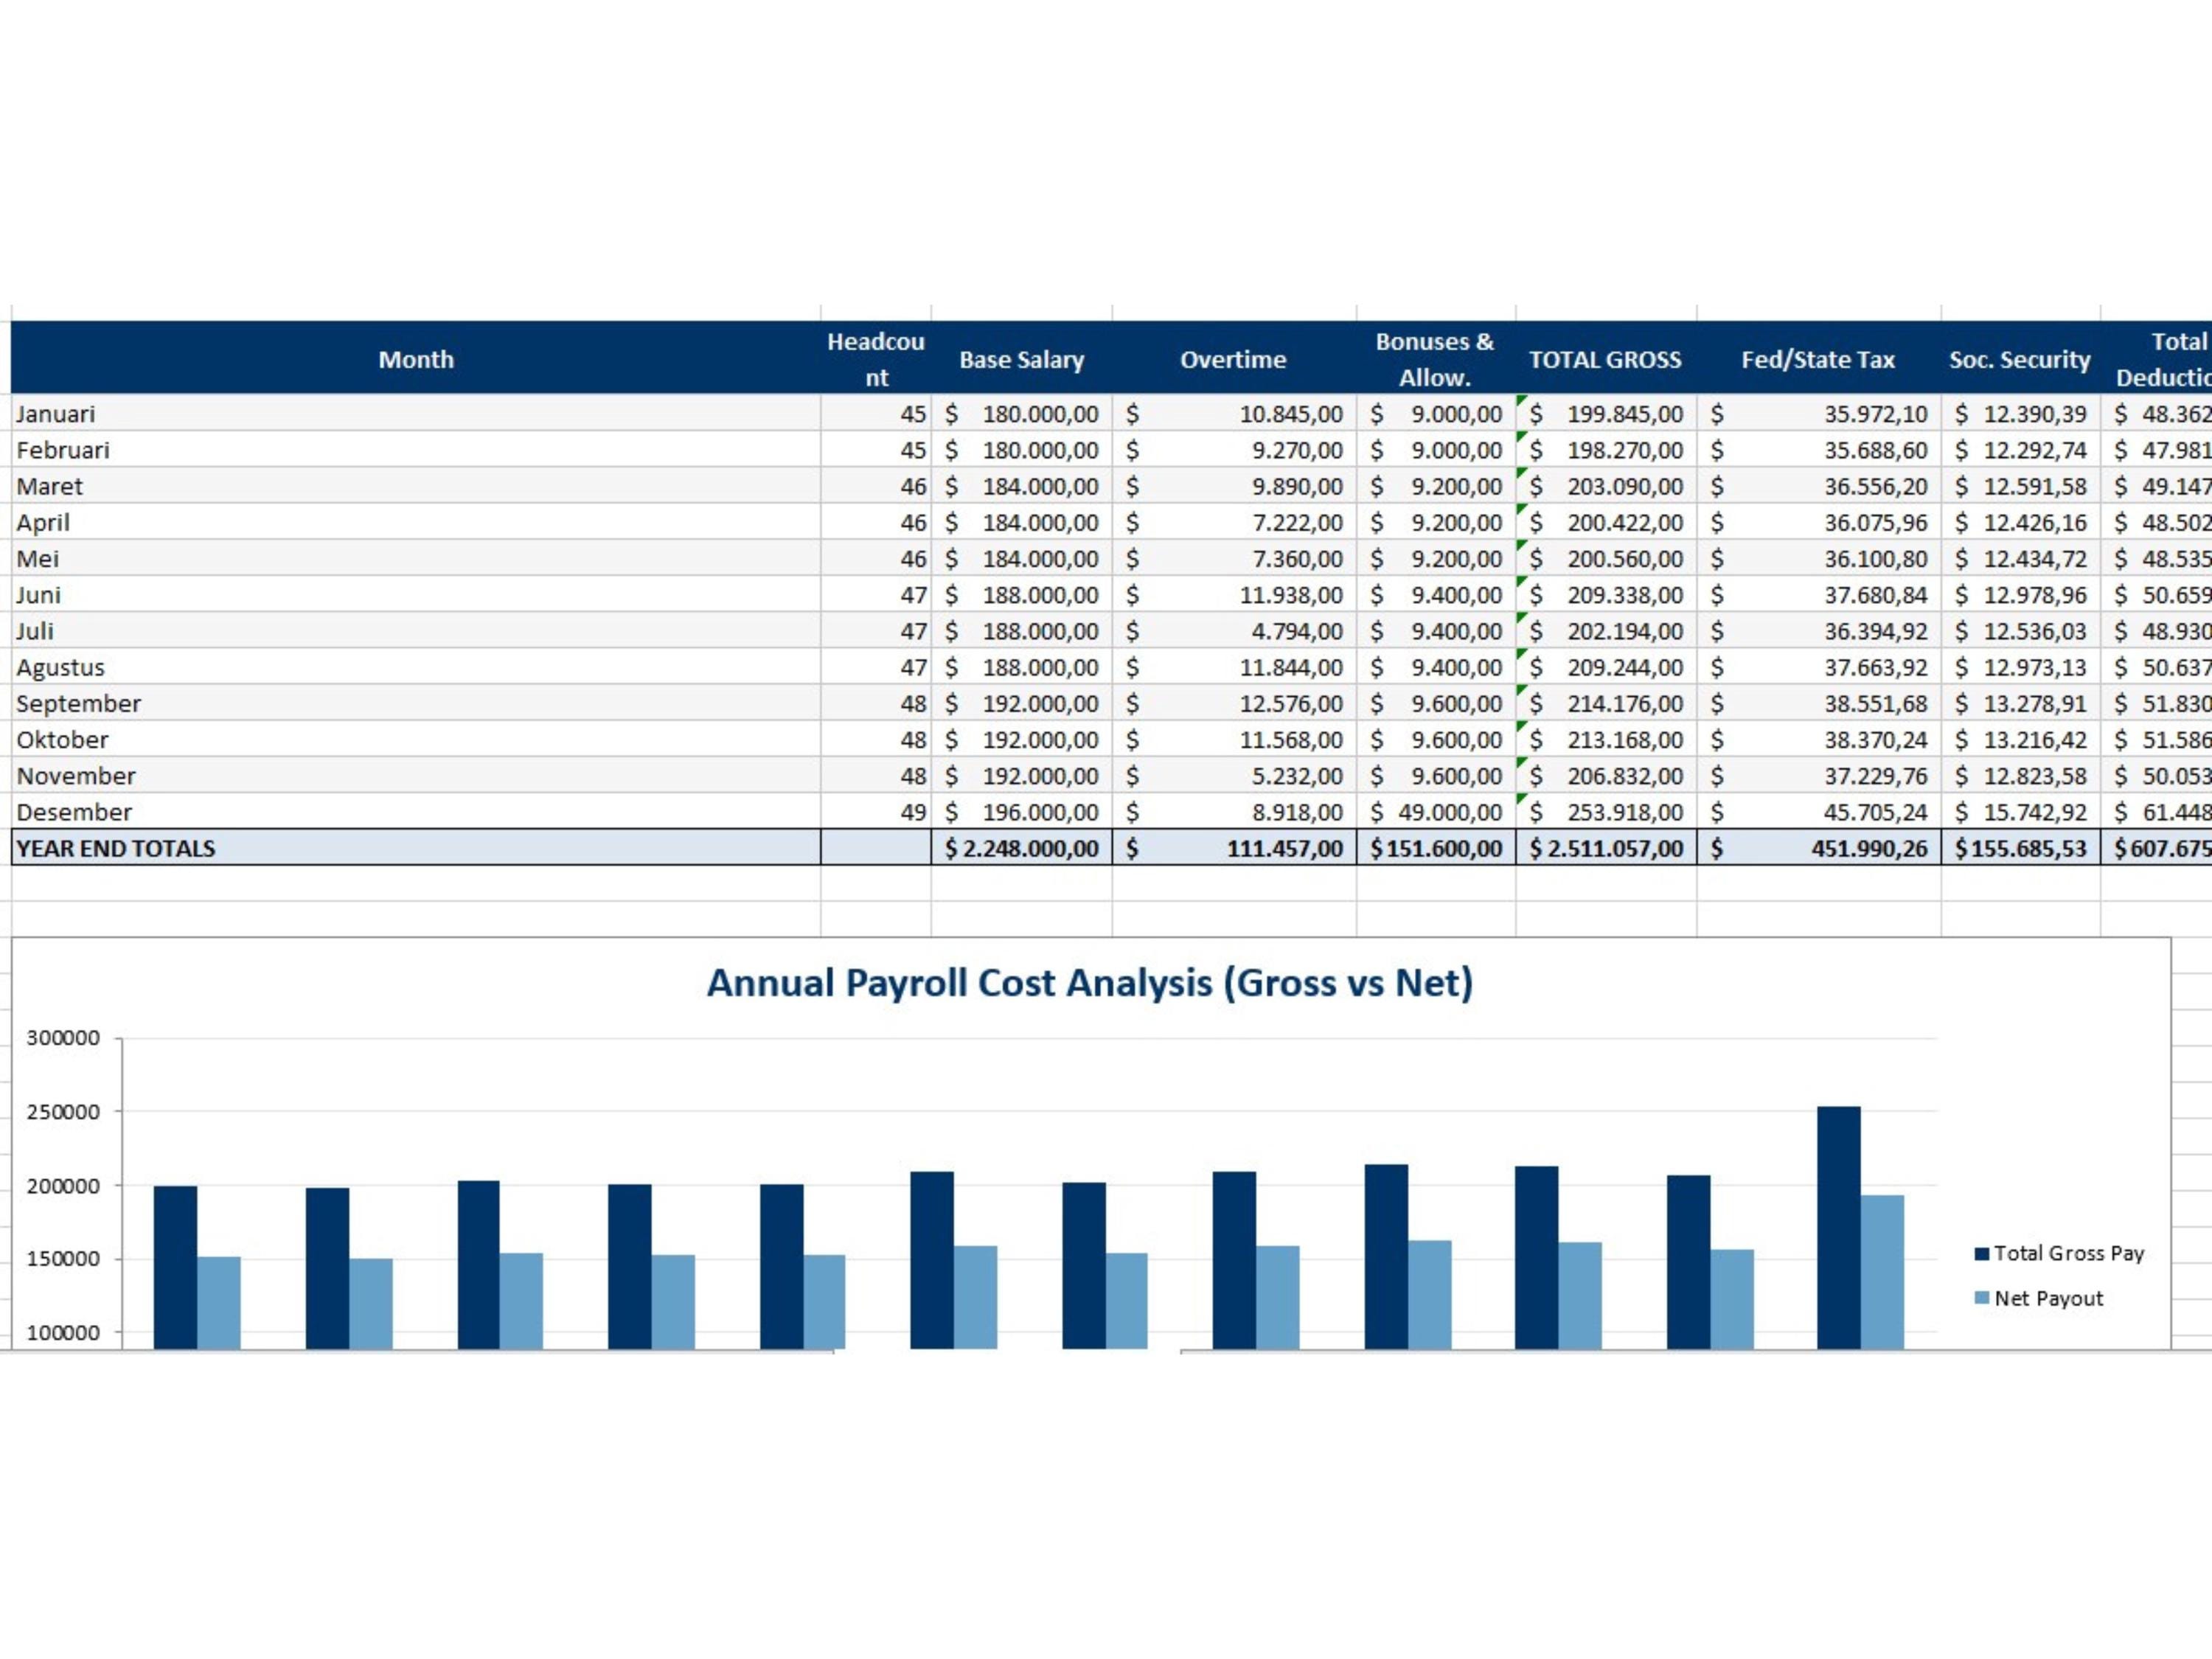Click Oktober Soc. Security 13.216,42

2020,739
